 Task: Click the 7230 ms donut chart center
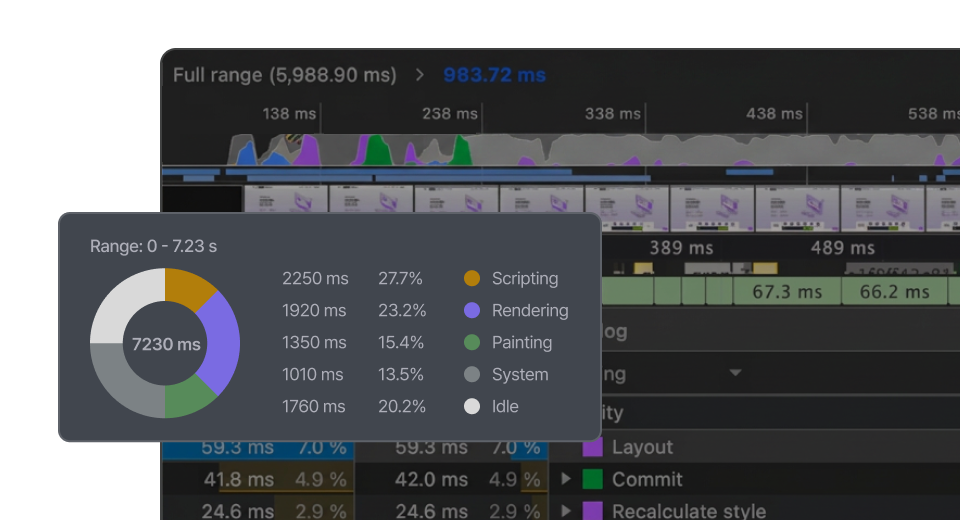pyautogui.click(x=166, y=344)
